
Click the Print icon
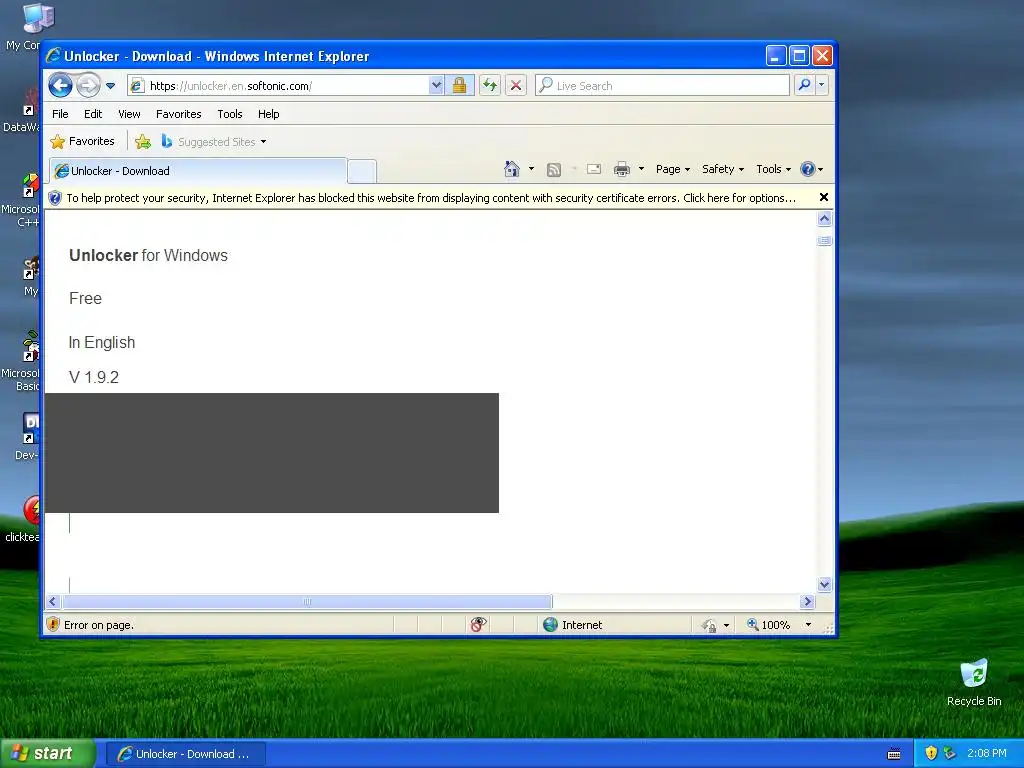[x=622, y=169]
